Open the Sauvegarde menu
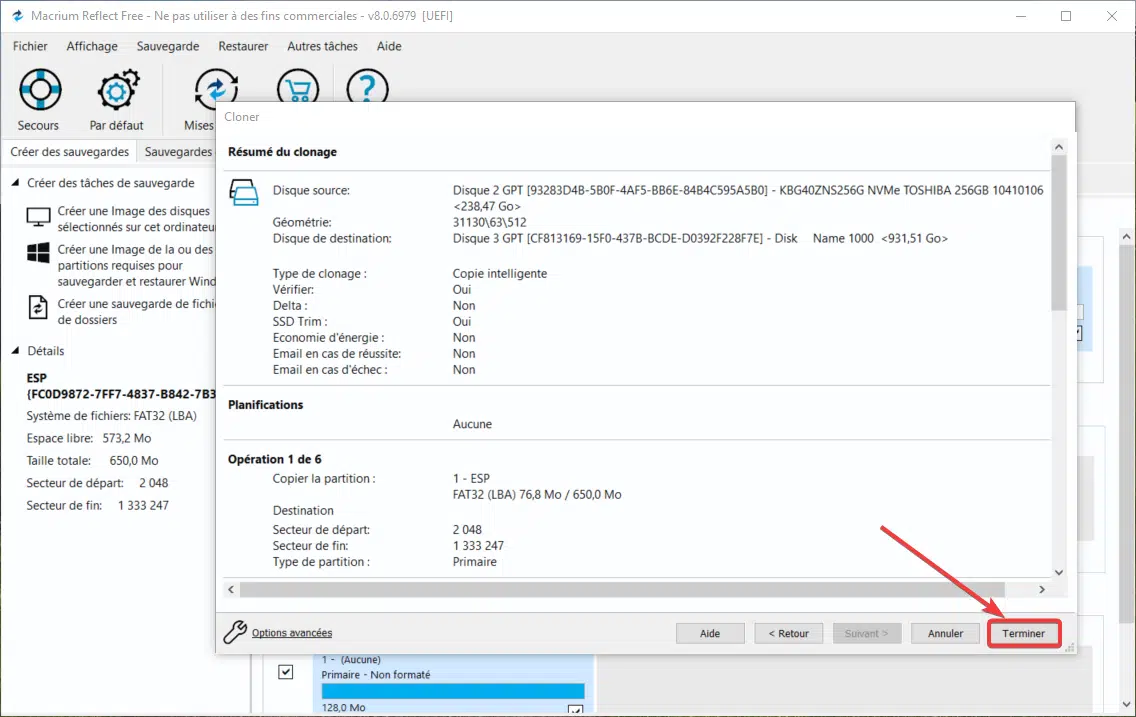 pos(168,46)
